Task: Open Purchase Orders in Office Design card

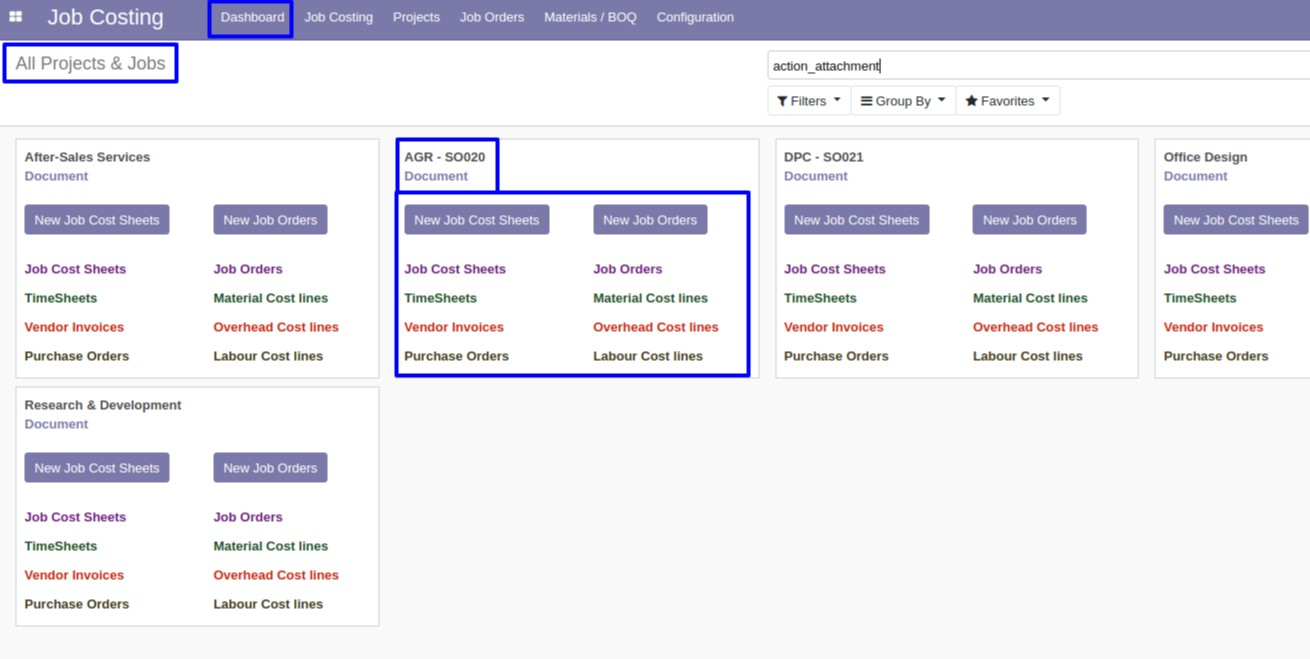Action: point(1217,356)
